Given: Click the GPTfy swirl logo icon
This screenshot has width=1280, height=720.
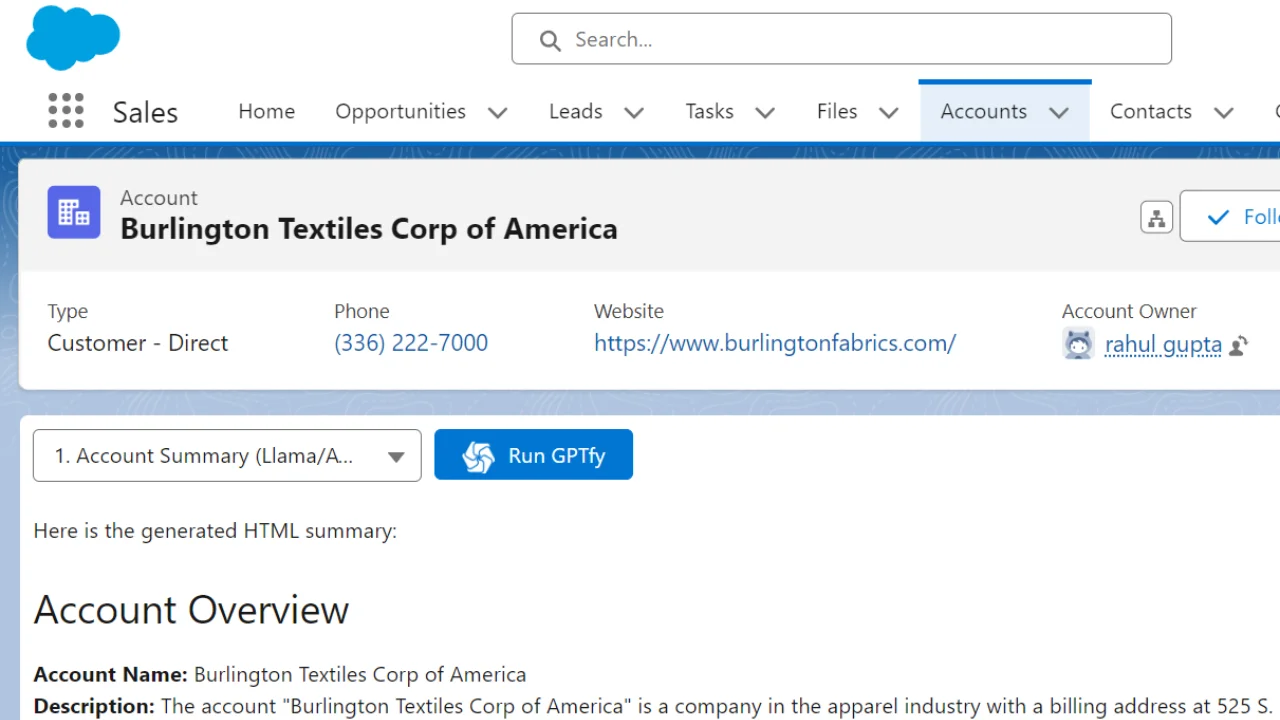Looking at the screenshot, I should [478, 456].
